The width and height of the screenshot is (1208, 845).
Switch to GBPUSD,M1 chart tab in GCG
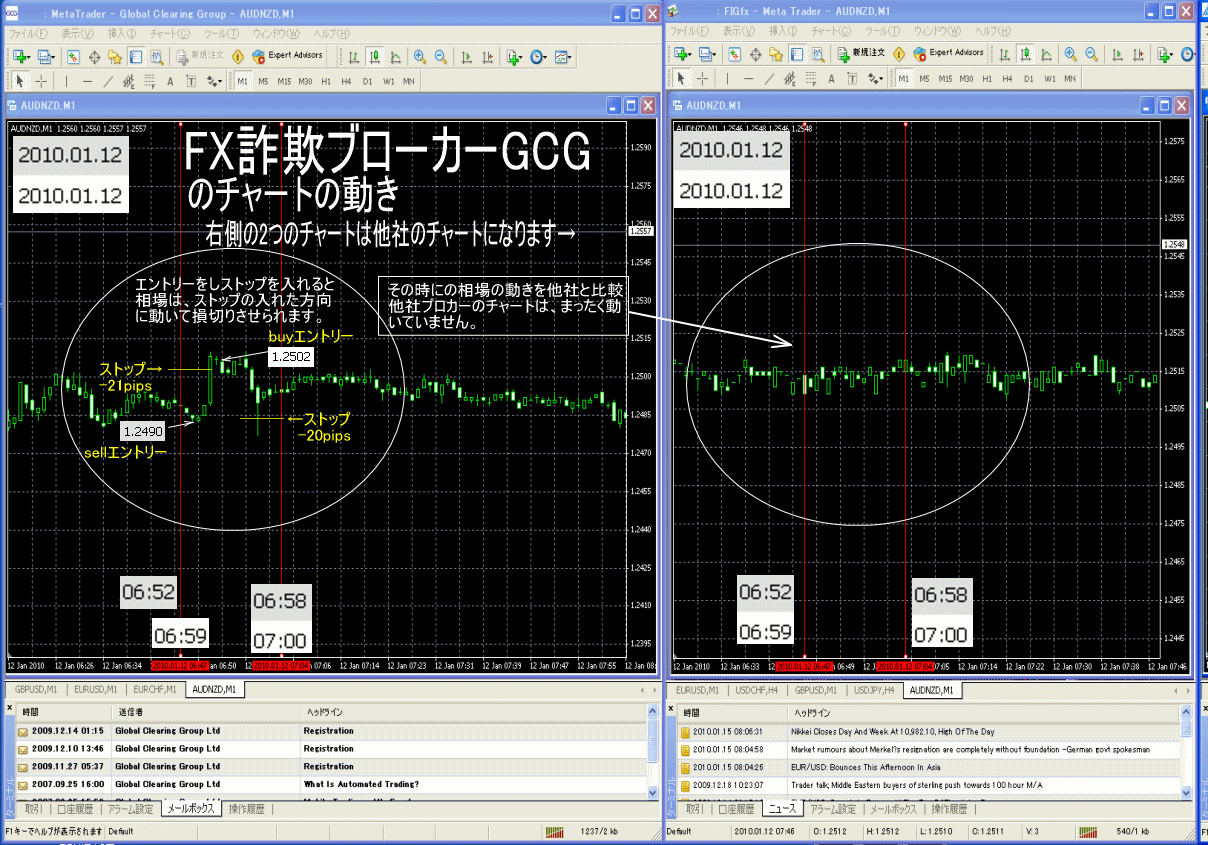point(36,689)
